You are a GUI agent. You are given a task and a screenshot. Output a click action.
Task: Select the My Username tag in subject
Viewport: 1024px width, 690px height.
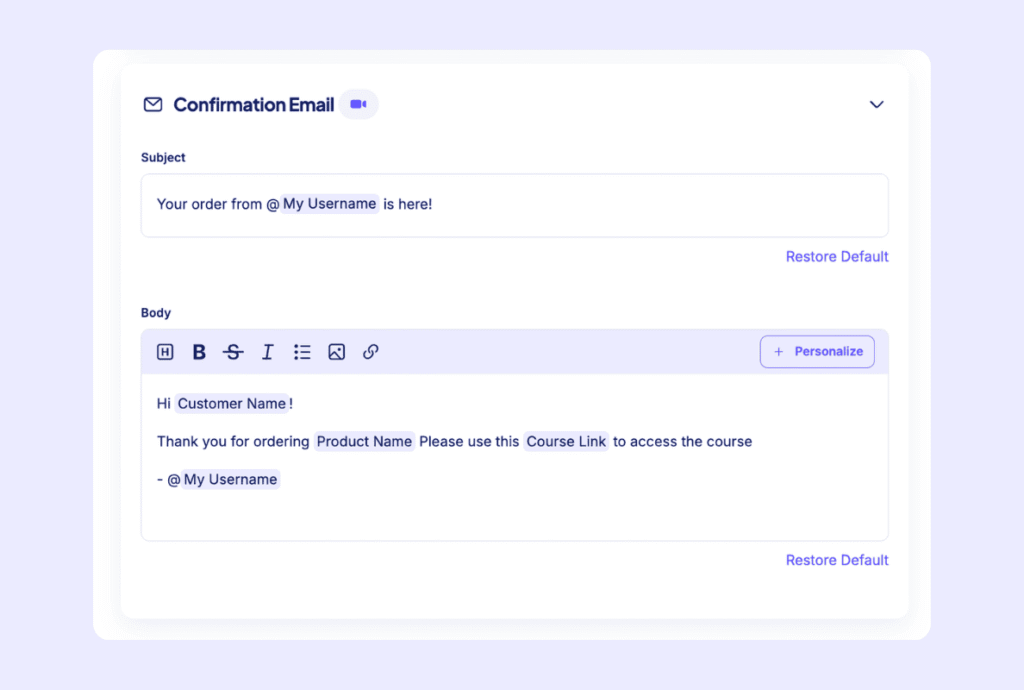[x=329, y=204]
